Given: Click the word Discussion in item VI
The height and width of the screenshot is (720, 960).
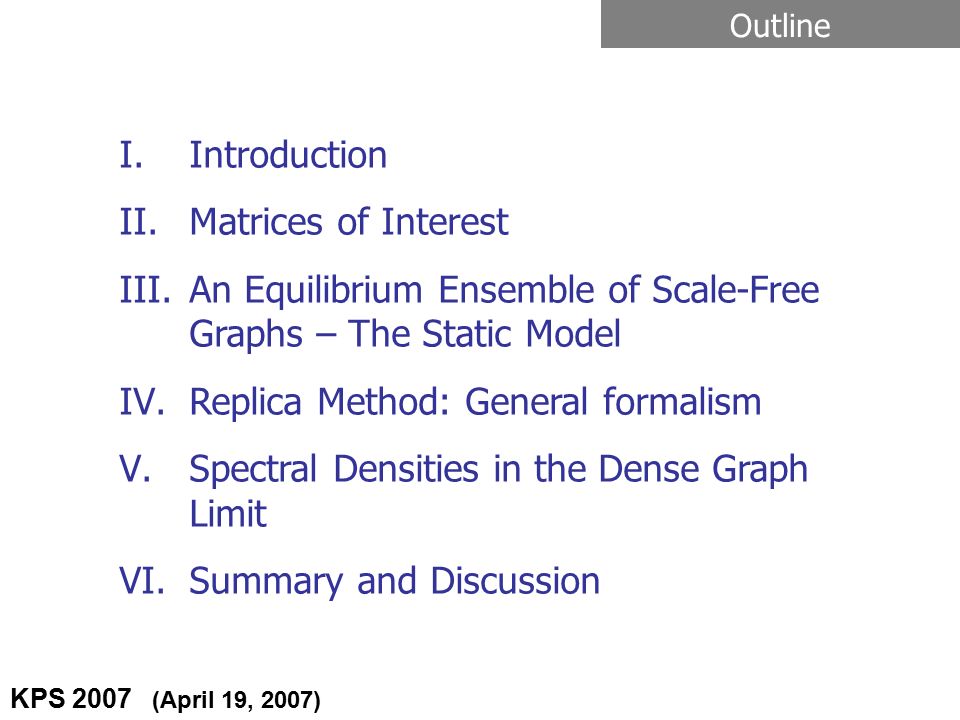Looking at the screenshot, I should [x=515, y=581].
